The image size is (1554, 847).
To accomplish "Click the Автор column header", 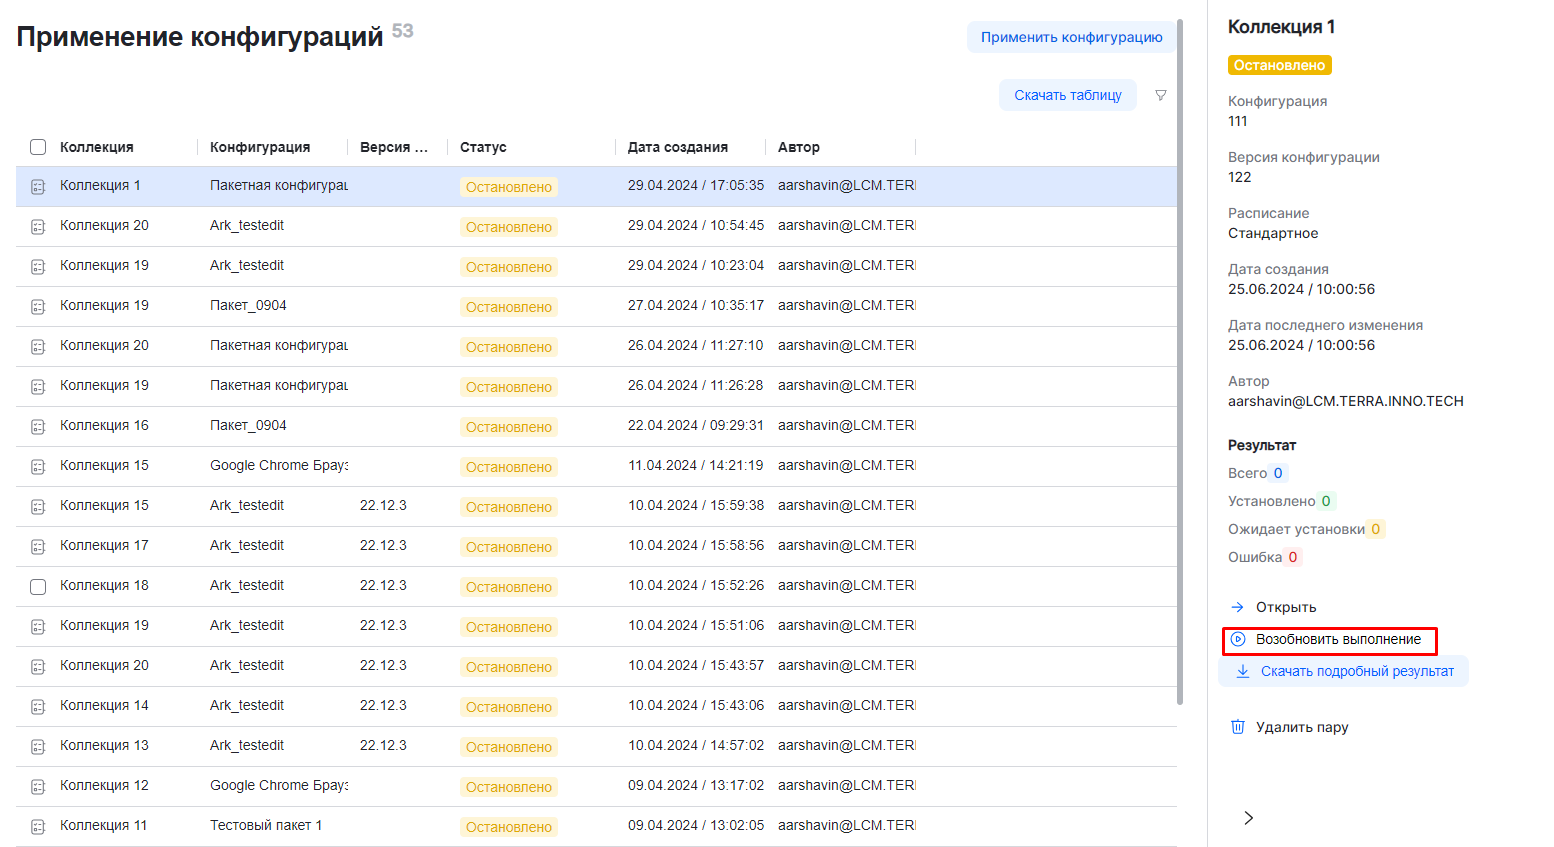I will pyautogui.click(x=798, y=147).
